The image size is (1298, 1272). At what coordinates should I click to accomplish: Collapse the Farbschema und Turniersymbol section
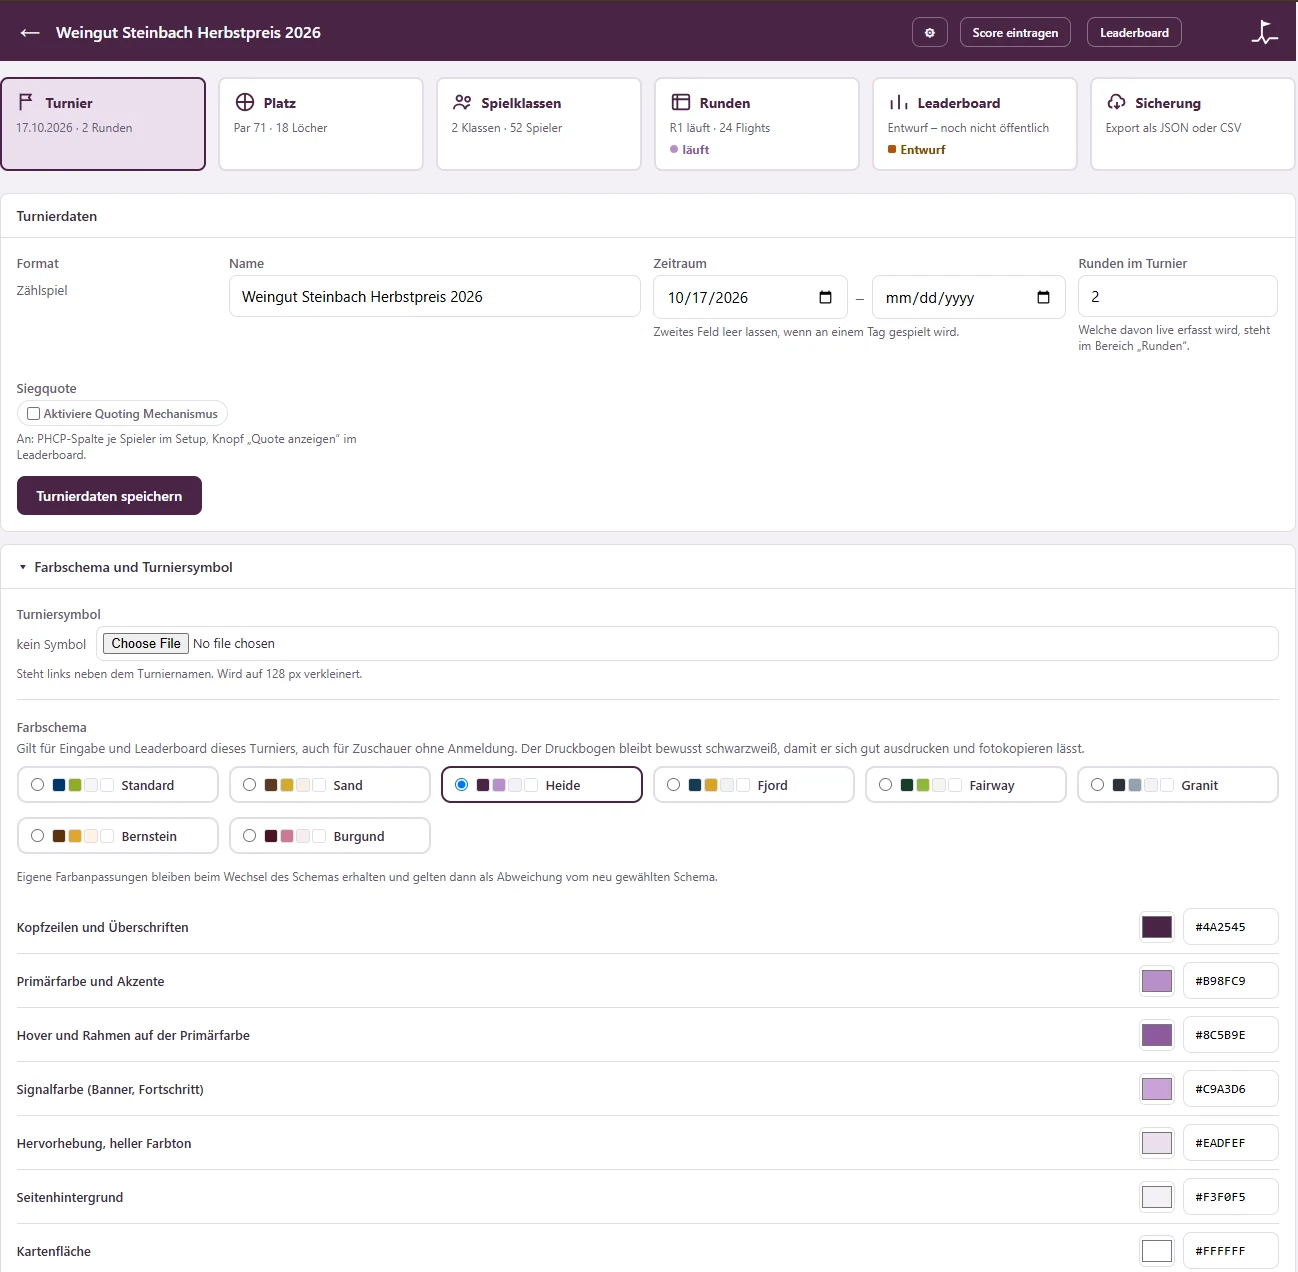pos(126,567)
